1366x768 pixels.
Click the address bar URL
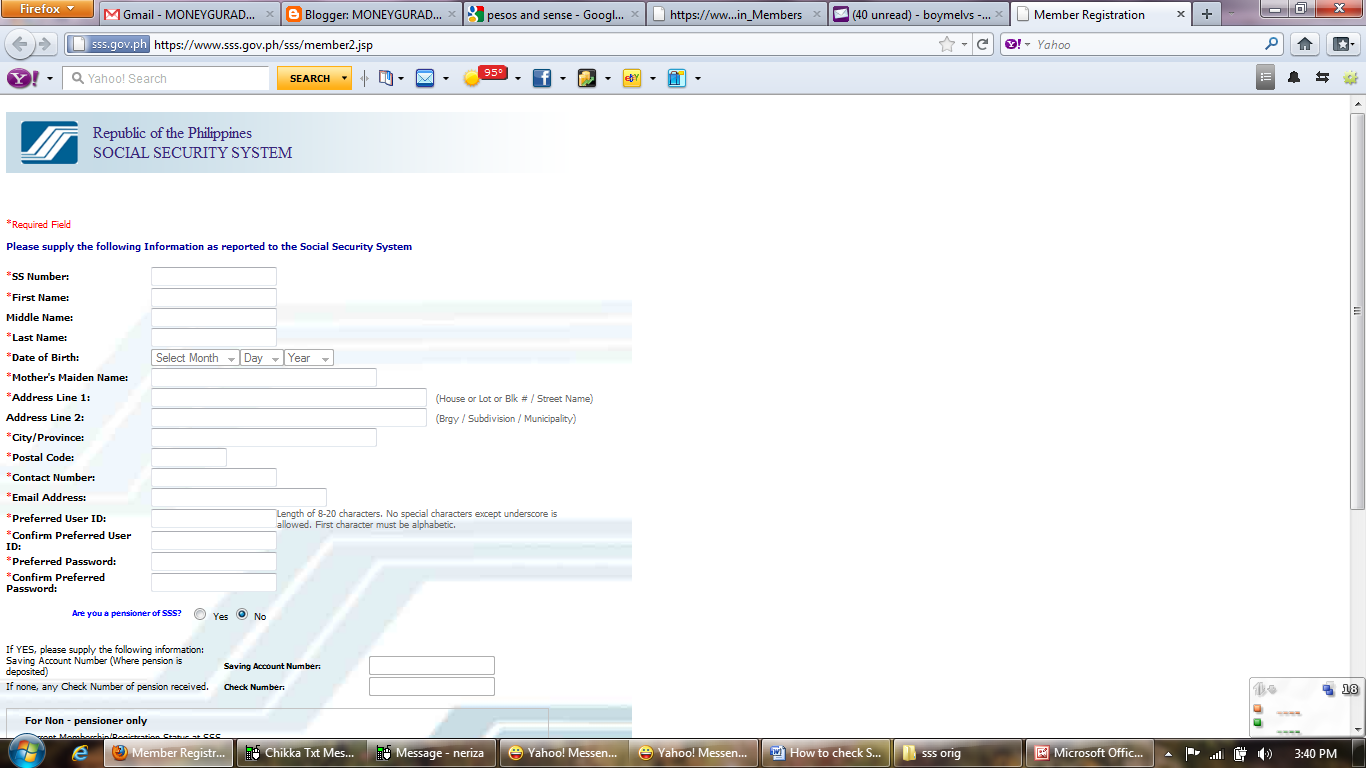(263, 44)
